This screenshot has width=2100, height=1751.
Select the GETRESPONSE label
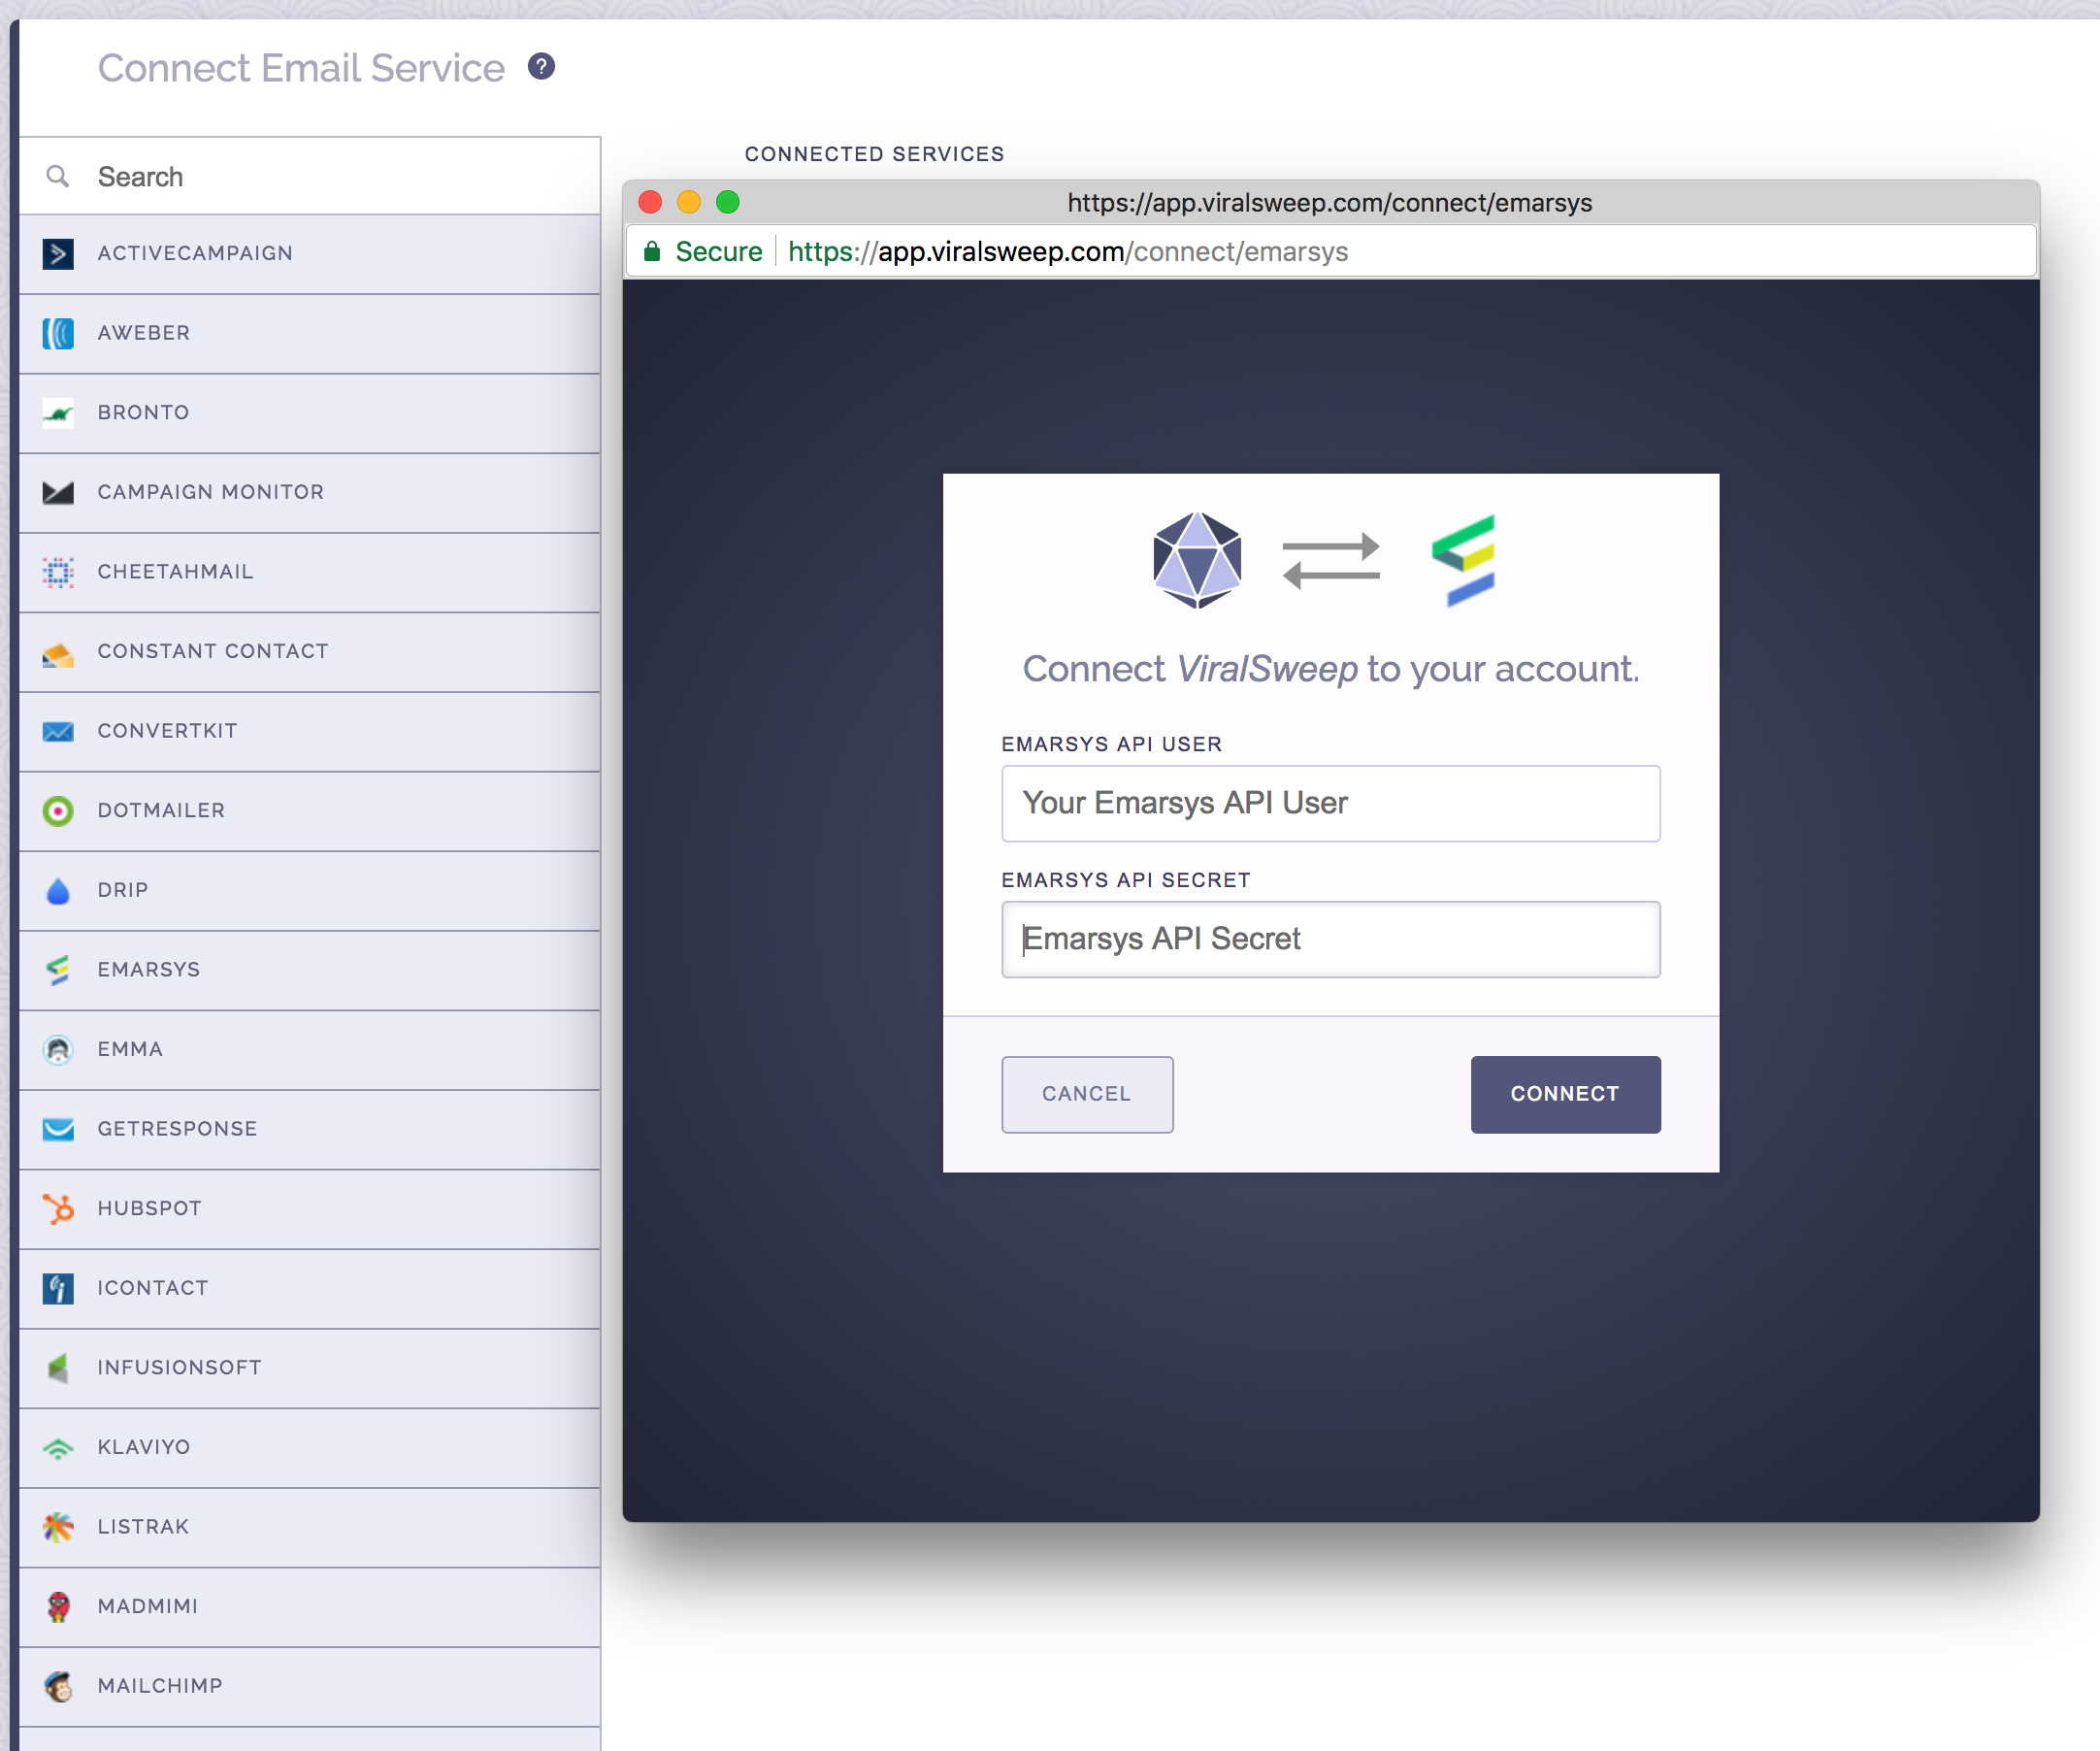pos(177,1129)
